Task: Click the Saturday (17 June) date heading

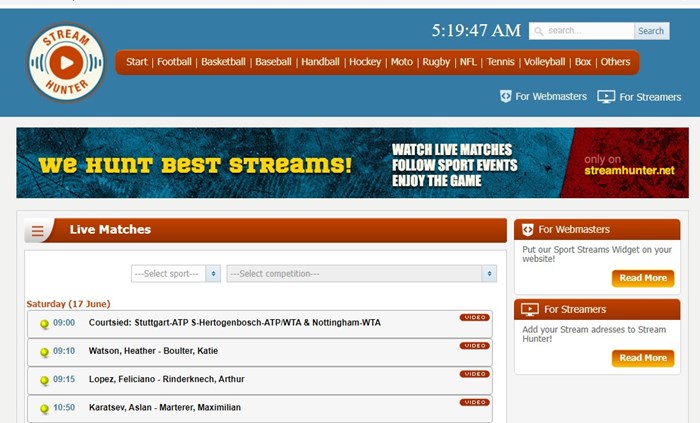Action: (x=68, y=304)
